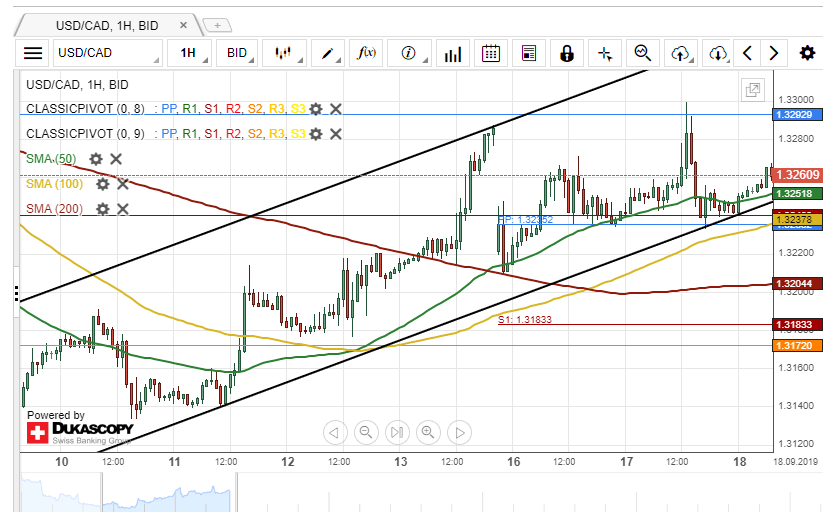Click the green 1.32518 price label
The width and height of the screenshot is (827, 519).
[x=797, y=194]
